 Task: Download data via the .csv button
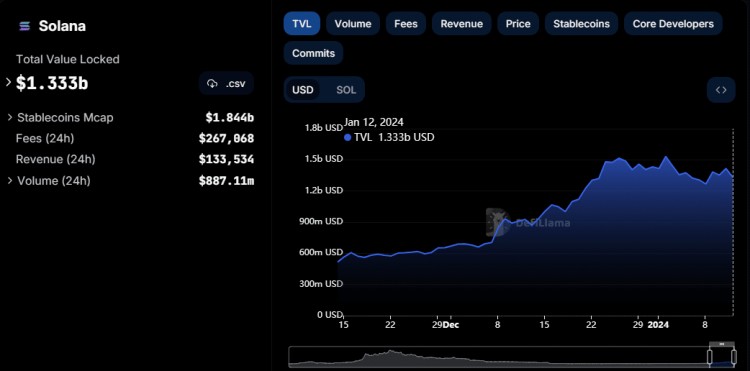coord(226,84)
